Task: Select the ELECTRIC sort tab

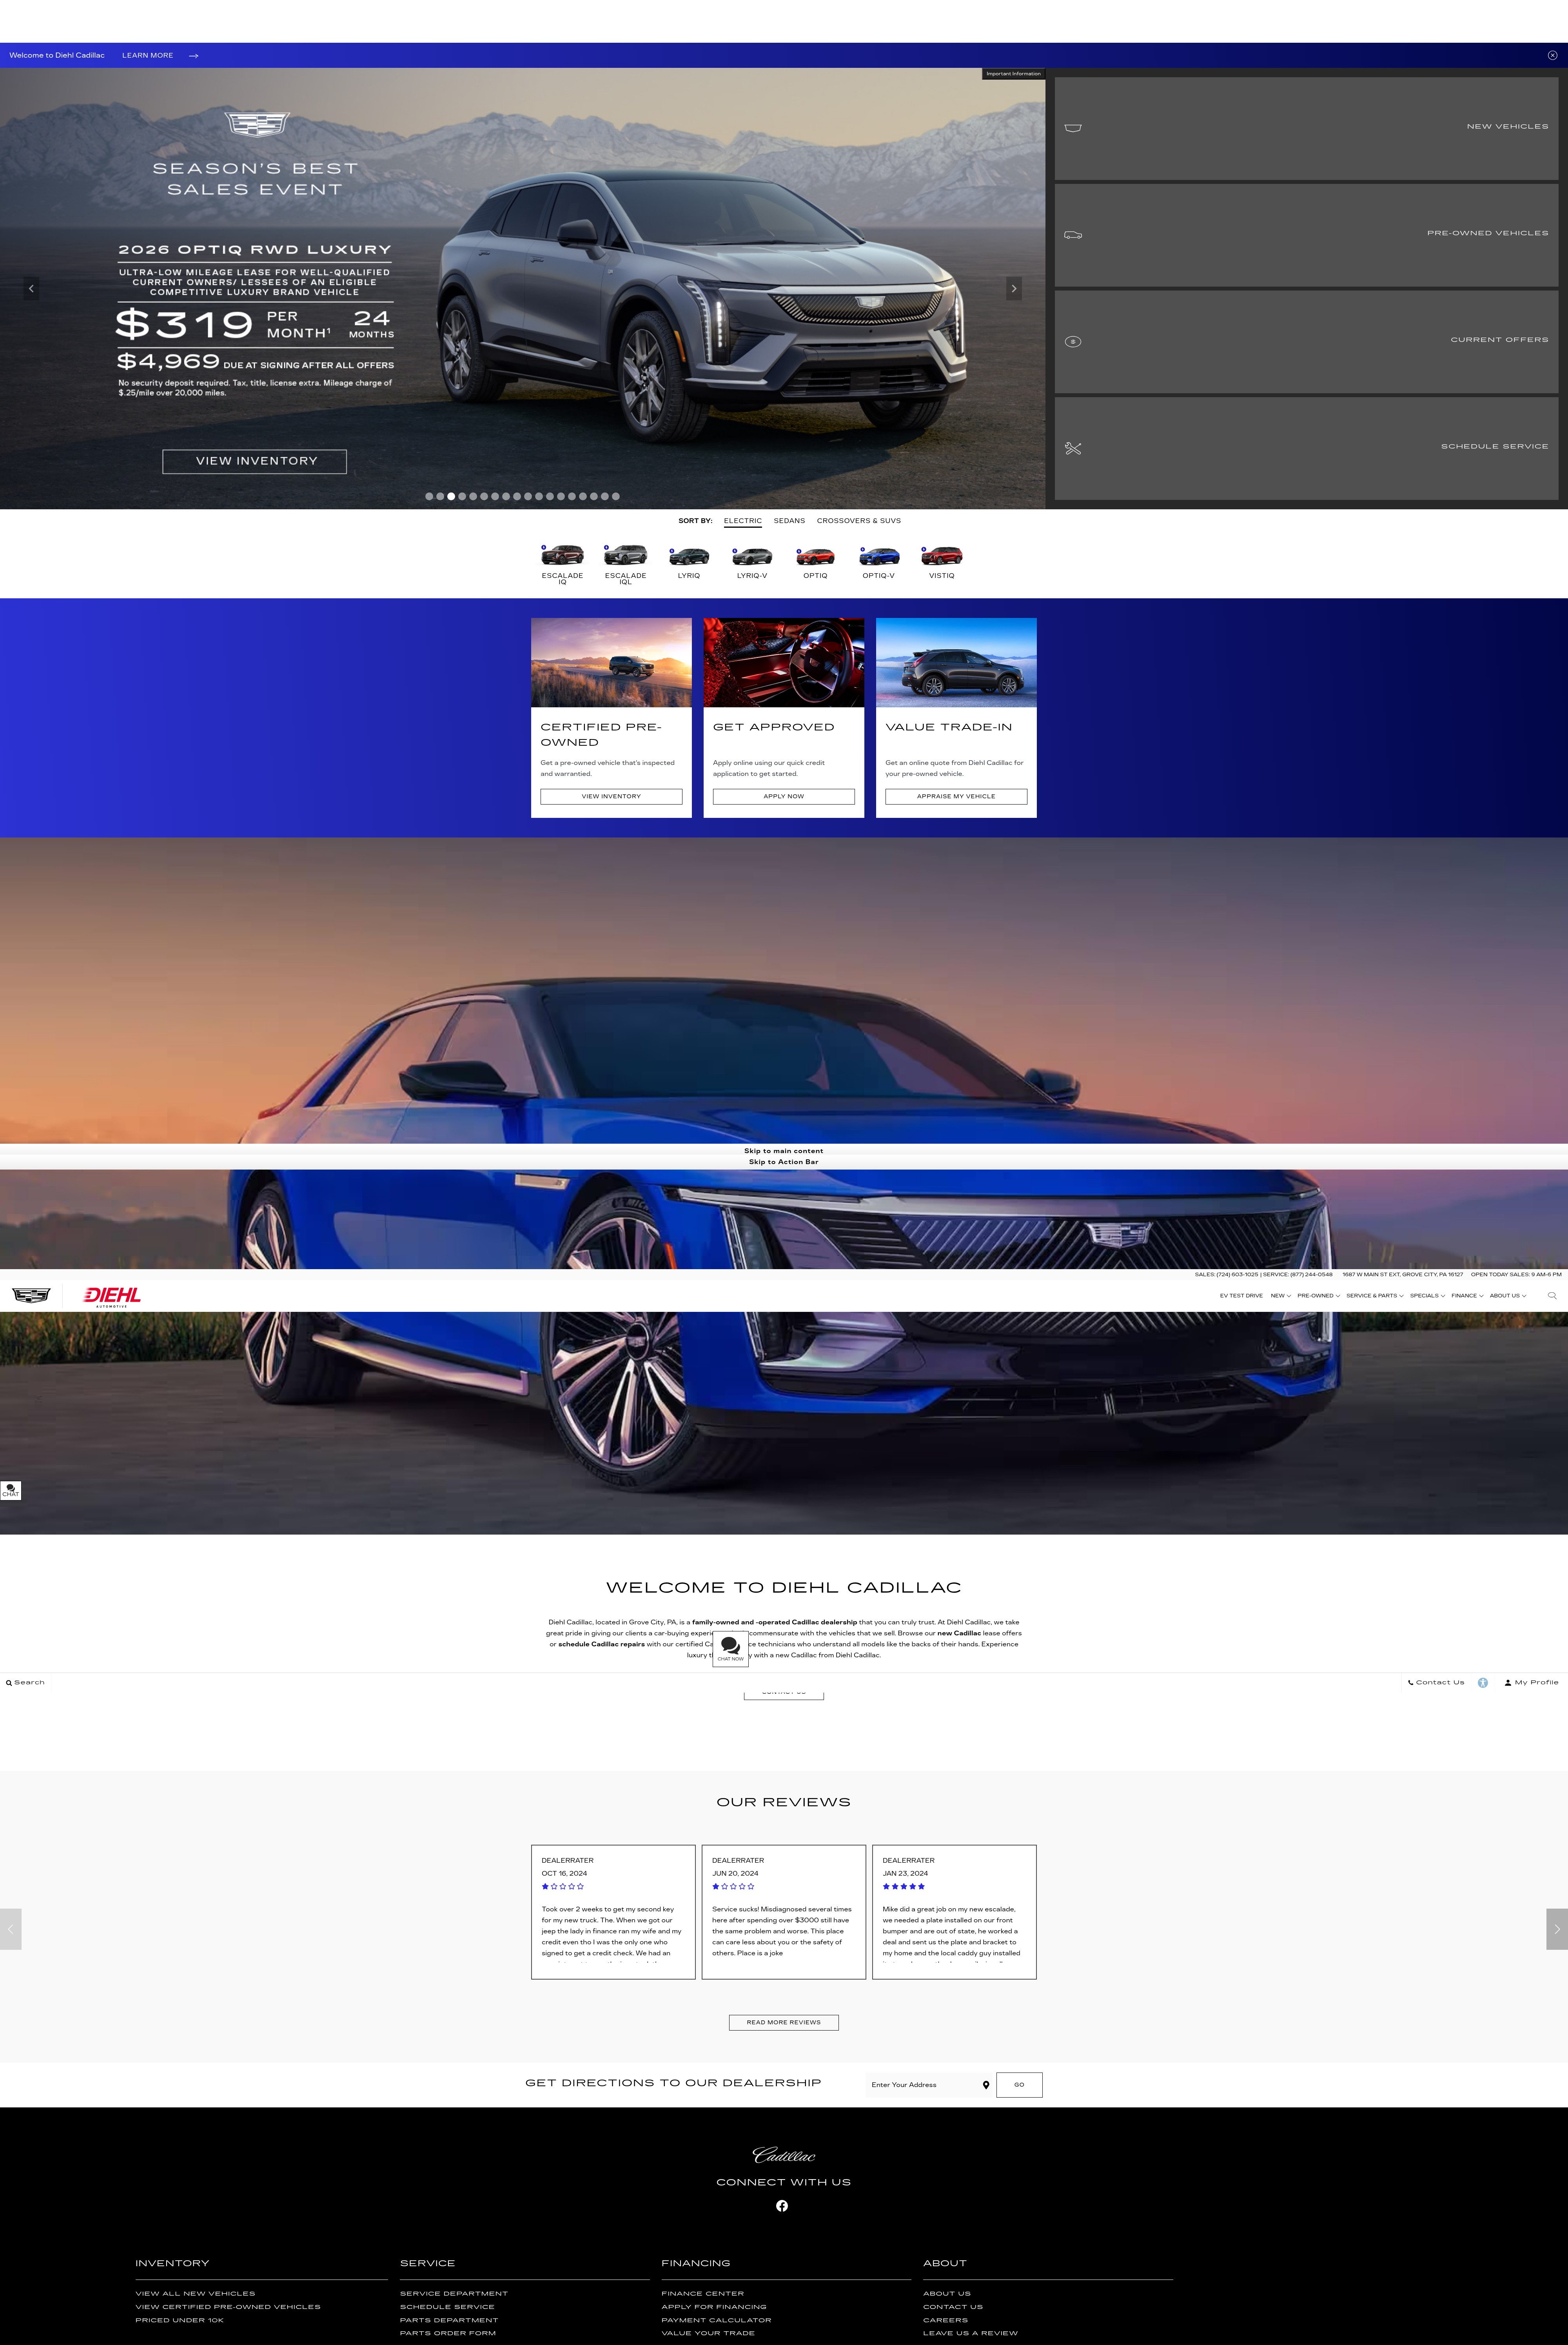Action: (742, 521)
